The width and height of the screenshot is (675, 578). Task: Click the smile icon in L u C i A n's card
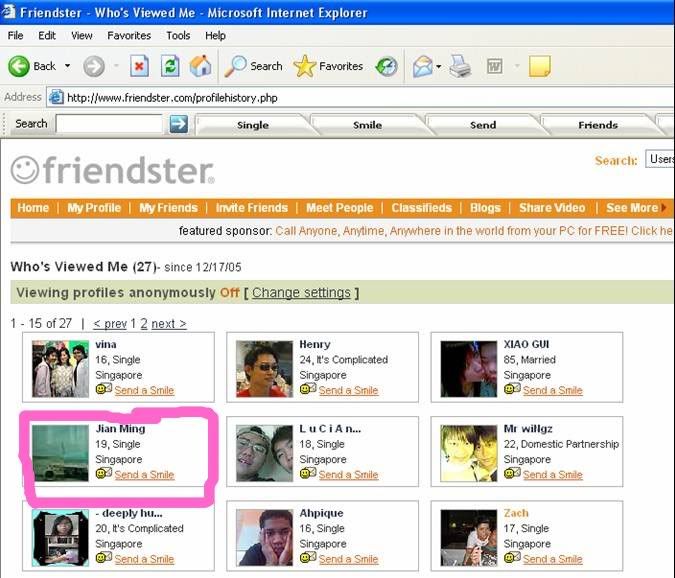click(308, 473)
